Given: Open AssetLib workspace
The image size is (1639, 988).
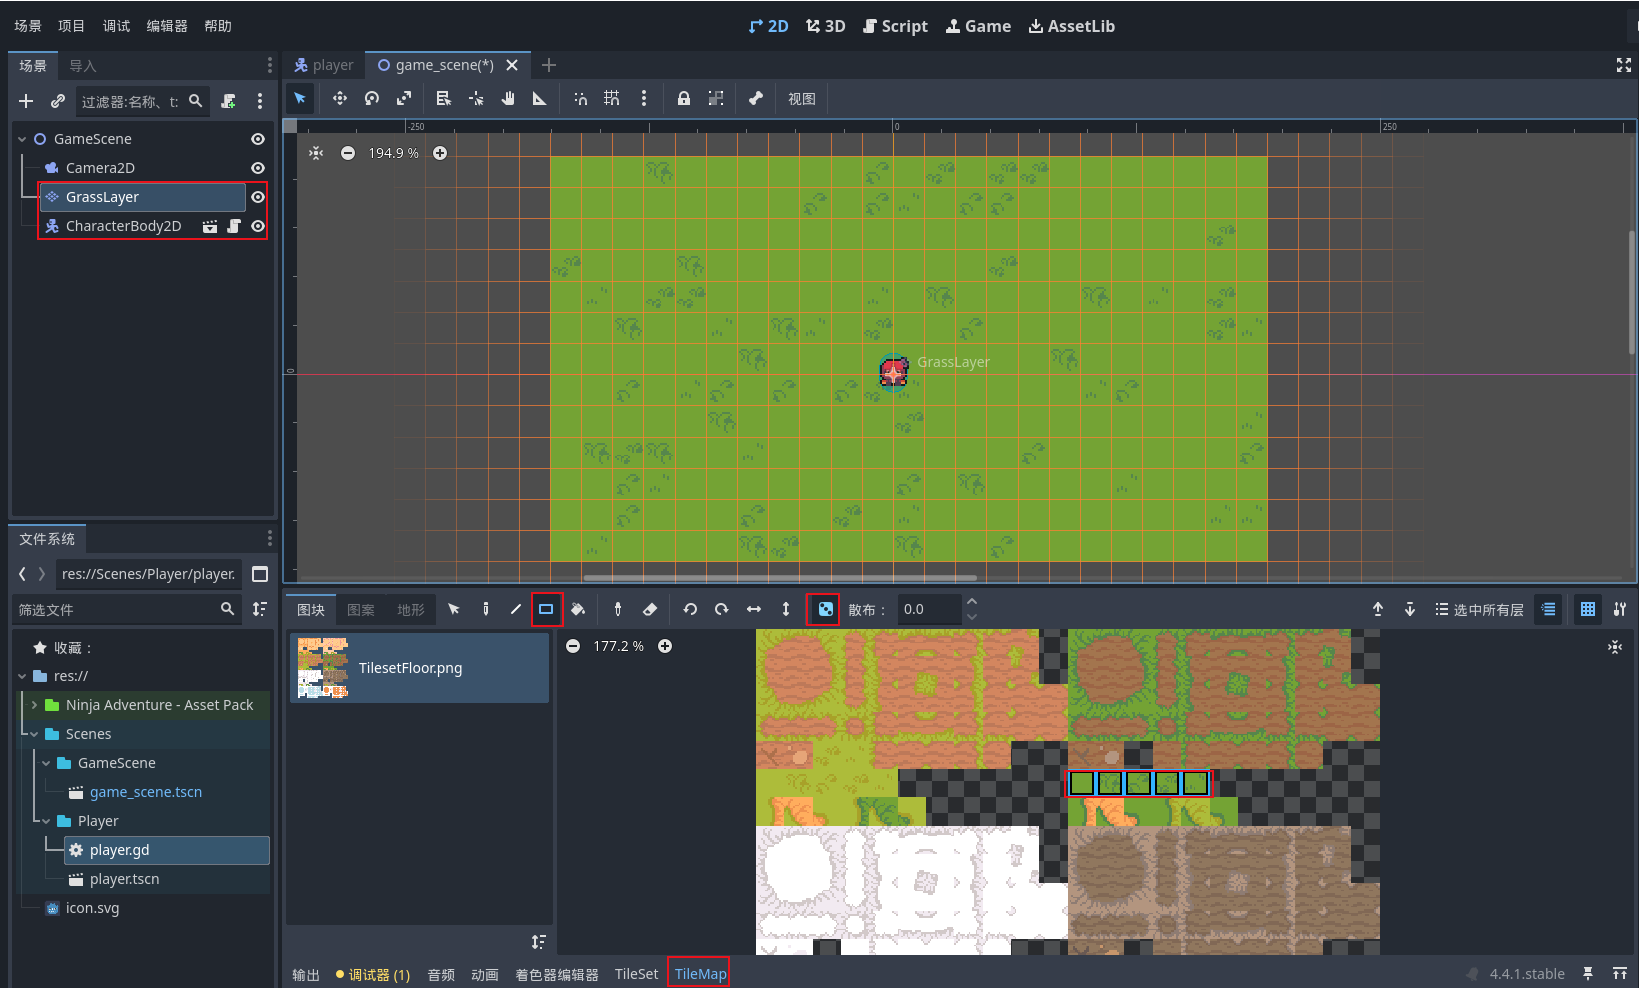Looking at the screenshot, I should pos(1072,26).
